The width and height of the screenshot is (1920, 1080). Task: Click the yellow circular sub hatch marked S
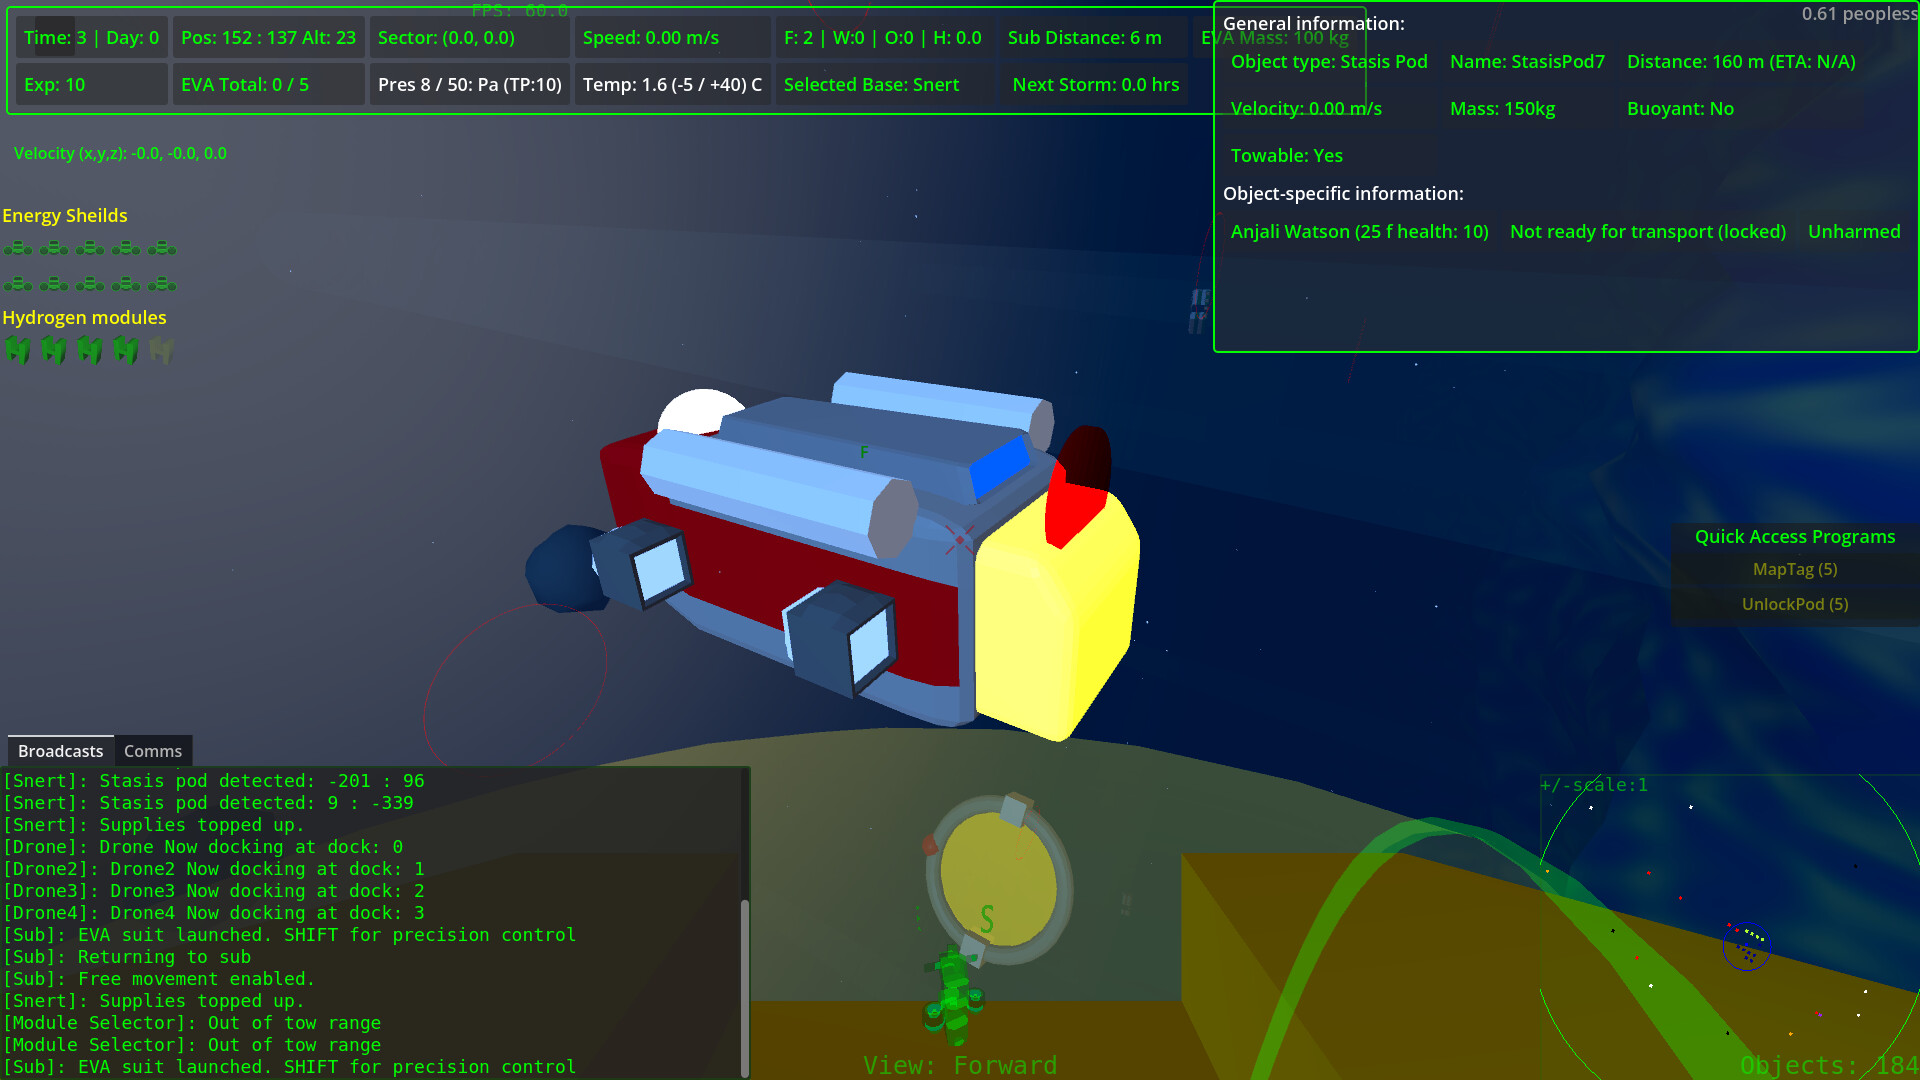998,879
